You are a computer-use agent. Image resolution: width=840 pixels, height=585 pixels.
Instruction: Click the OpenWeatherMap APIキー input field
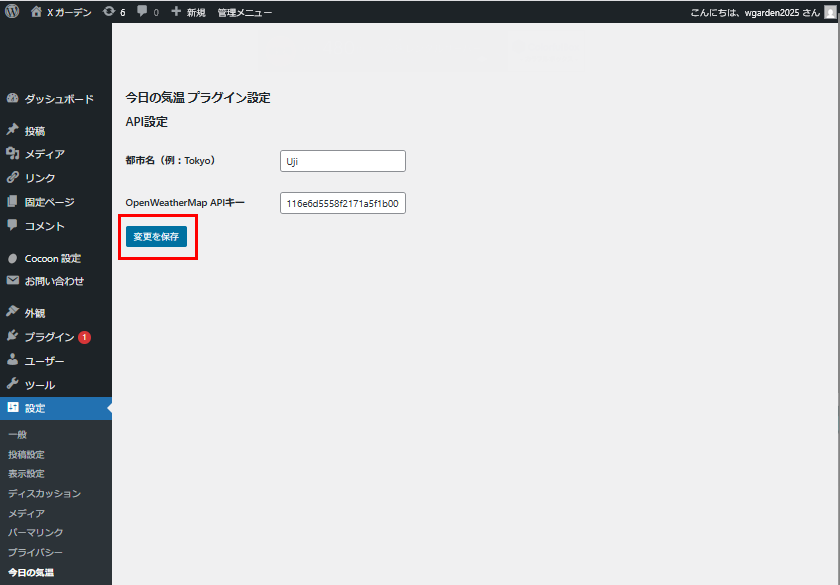343,204
